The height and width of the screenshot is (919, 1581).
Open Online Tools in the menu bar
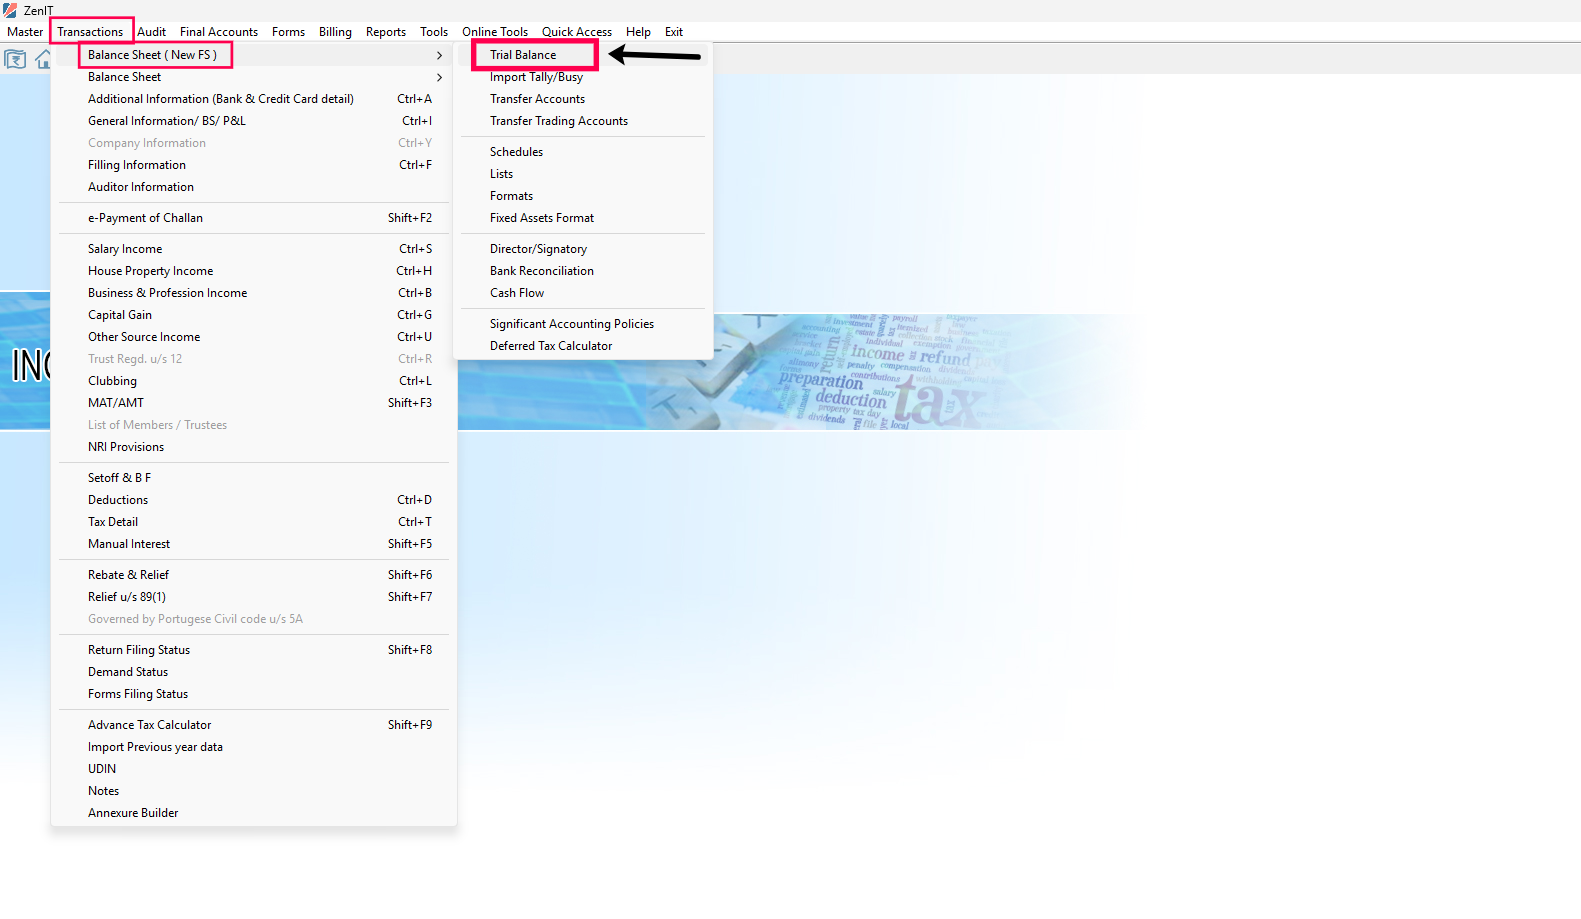[x=494, y=32]
